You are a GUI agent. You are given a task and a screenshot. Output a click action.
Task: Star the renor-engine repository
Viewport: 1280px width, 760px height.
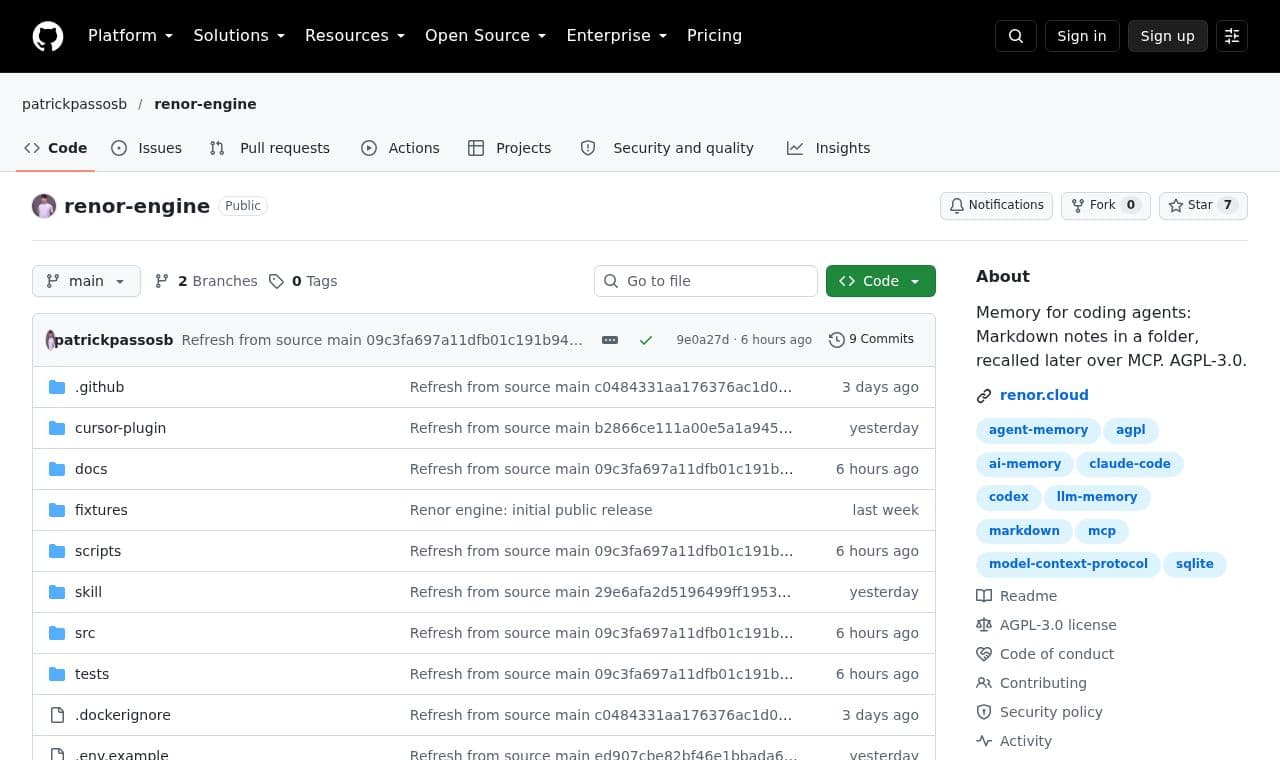tap(1203, 205)
